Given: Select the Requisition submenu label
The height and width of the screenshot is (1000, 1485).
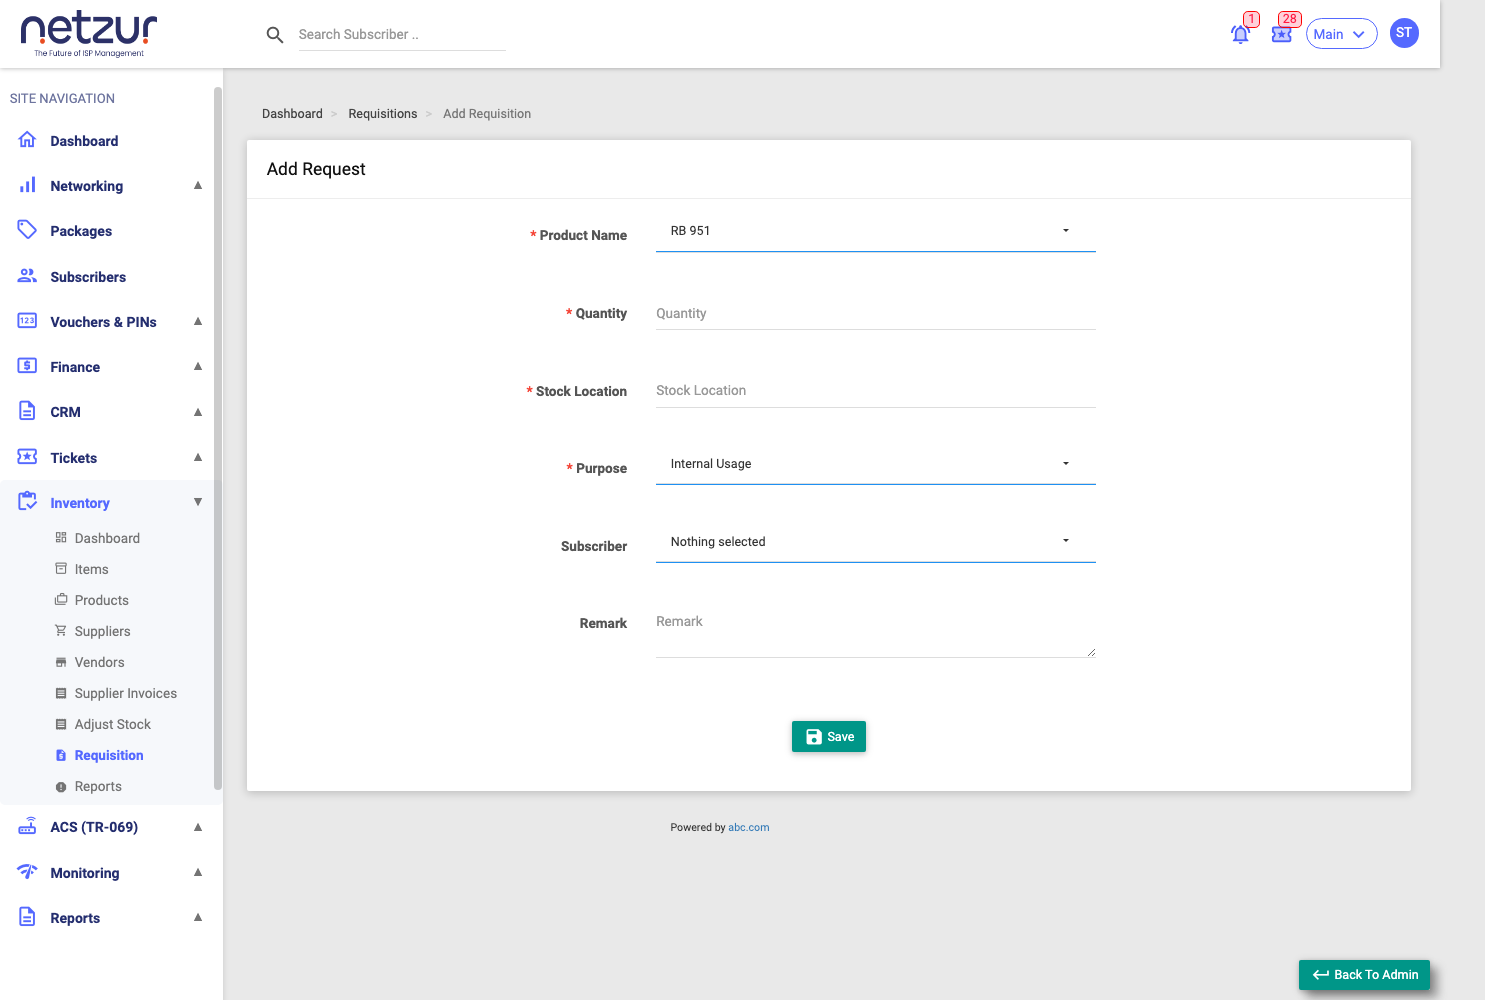Looking at the screenshot, I should [x=109, y=755].
